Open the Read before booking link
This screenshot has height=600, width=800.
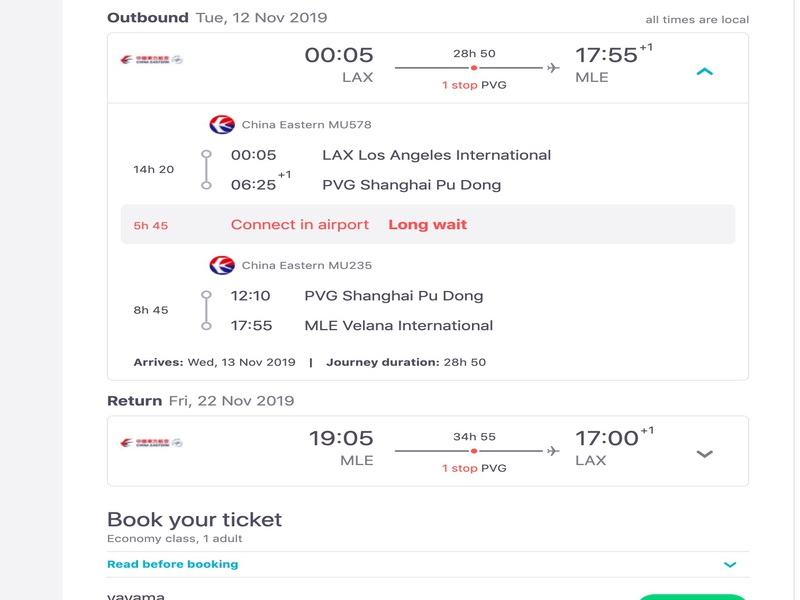coord(172,564)
